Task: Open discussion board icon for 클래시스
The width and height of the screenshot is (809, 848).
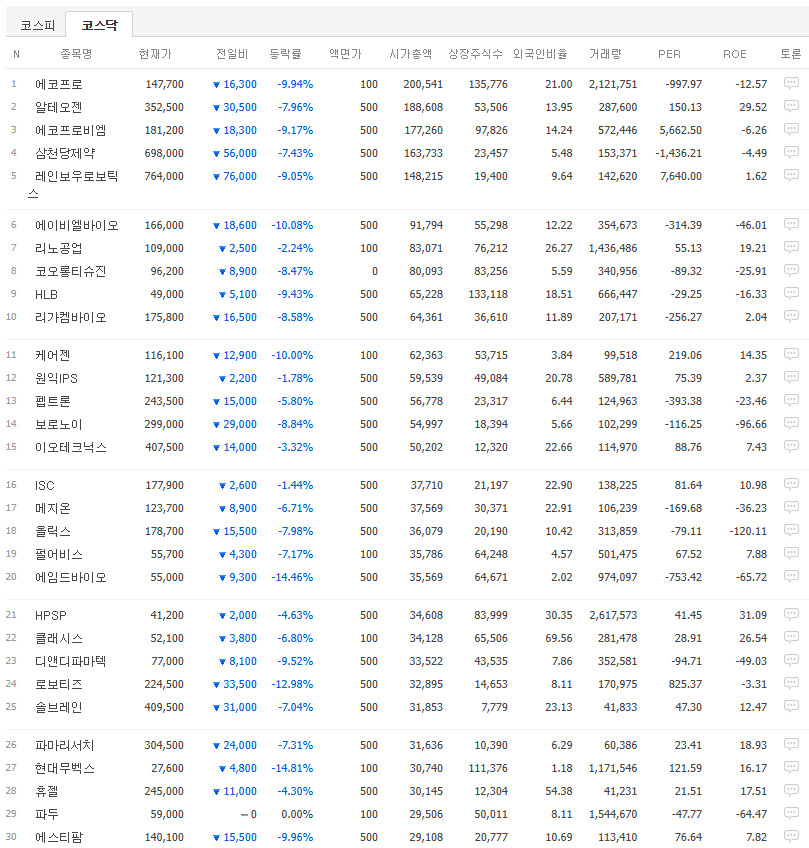Action: click(x=791, y=637)
